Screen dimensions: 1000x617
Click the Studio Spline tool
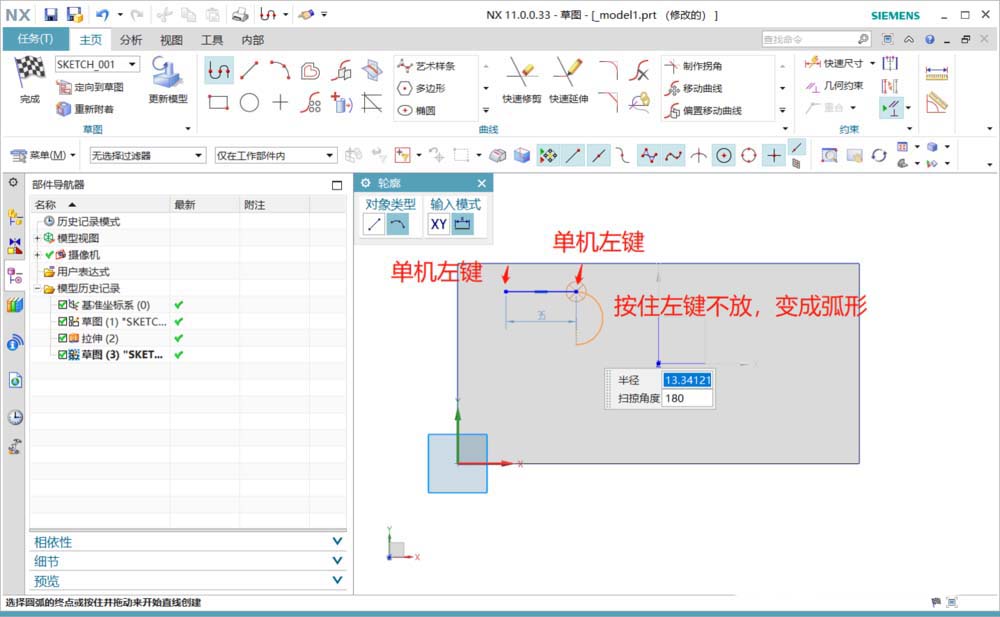pos(426,66)
